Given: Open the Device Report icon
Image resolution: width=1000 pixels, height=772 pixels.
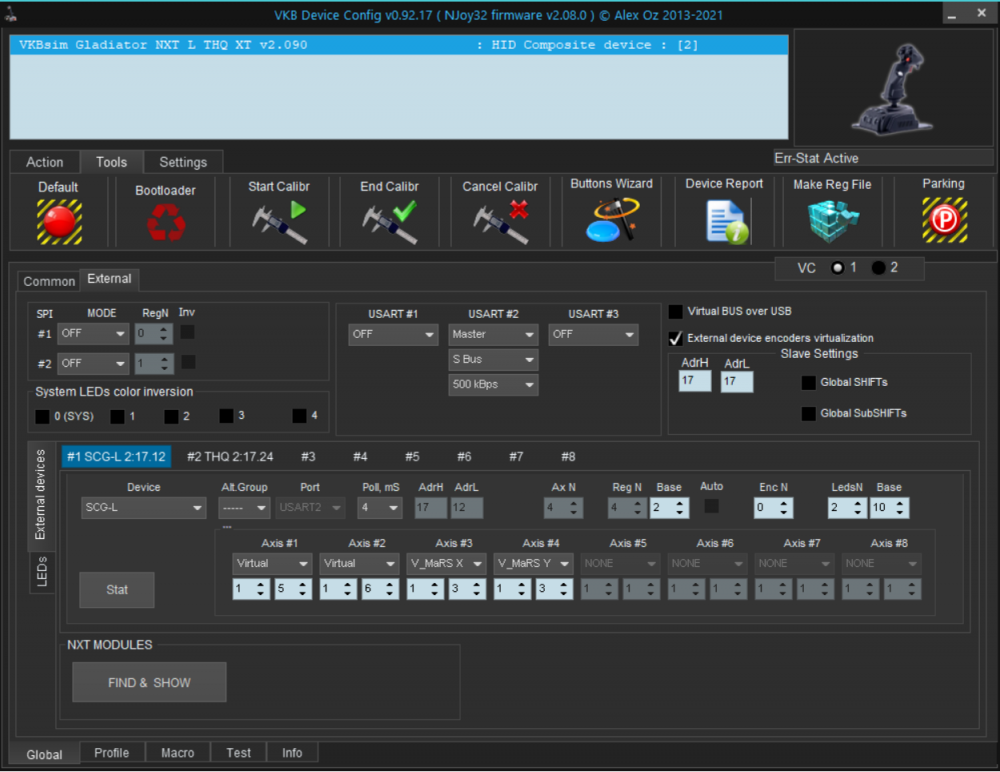Looking at the screenshot, I should click(724, 221).
